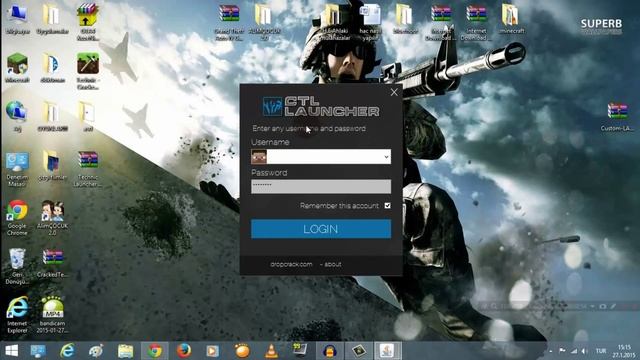
Task: Open the Windows Start button
Action: pyautogui.click(x=12, y=351)
